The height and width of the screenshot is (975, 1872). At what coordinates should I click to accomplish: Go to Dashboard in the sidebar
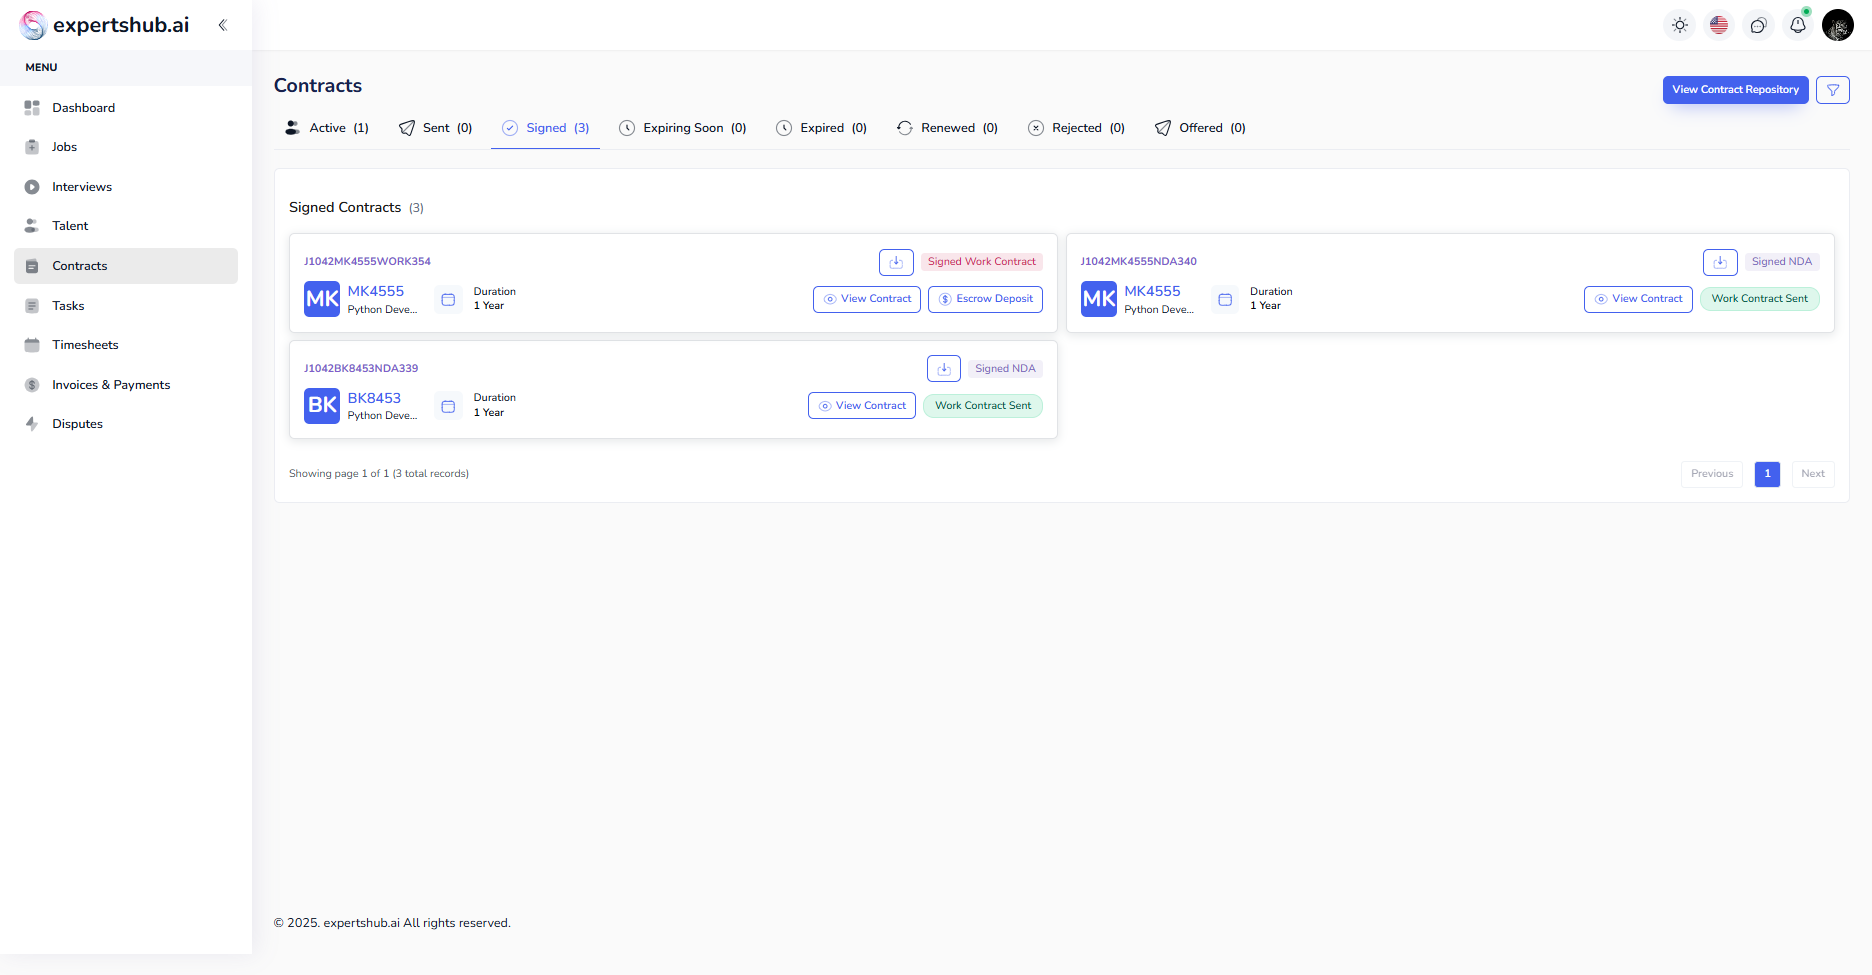pos(126,108)
